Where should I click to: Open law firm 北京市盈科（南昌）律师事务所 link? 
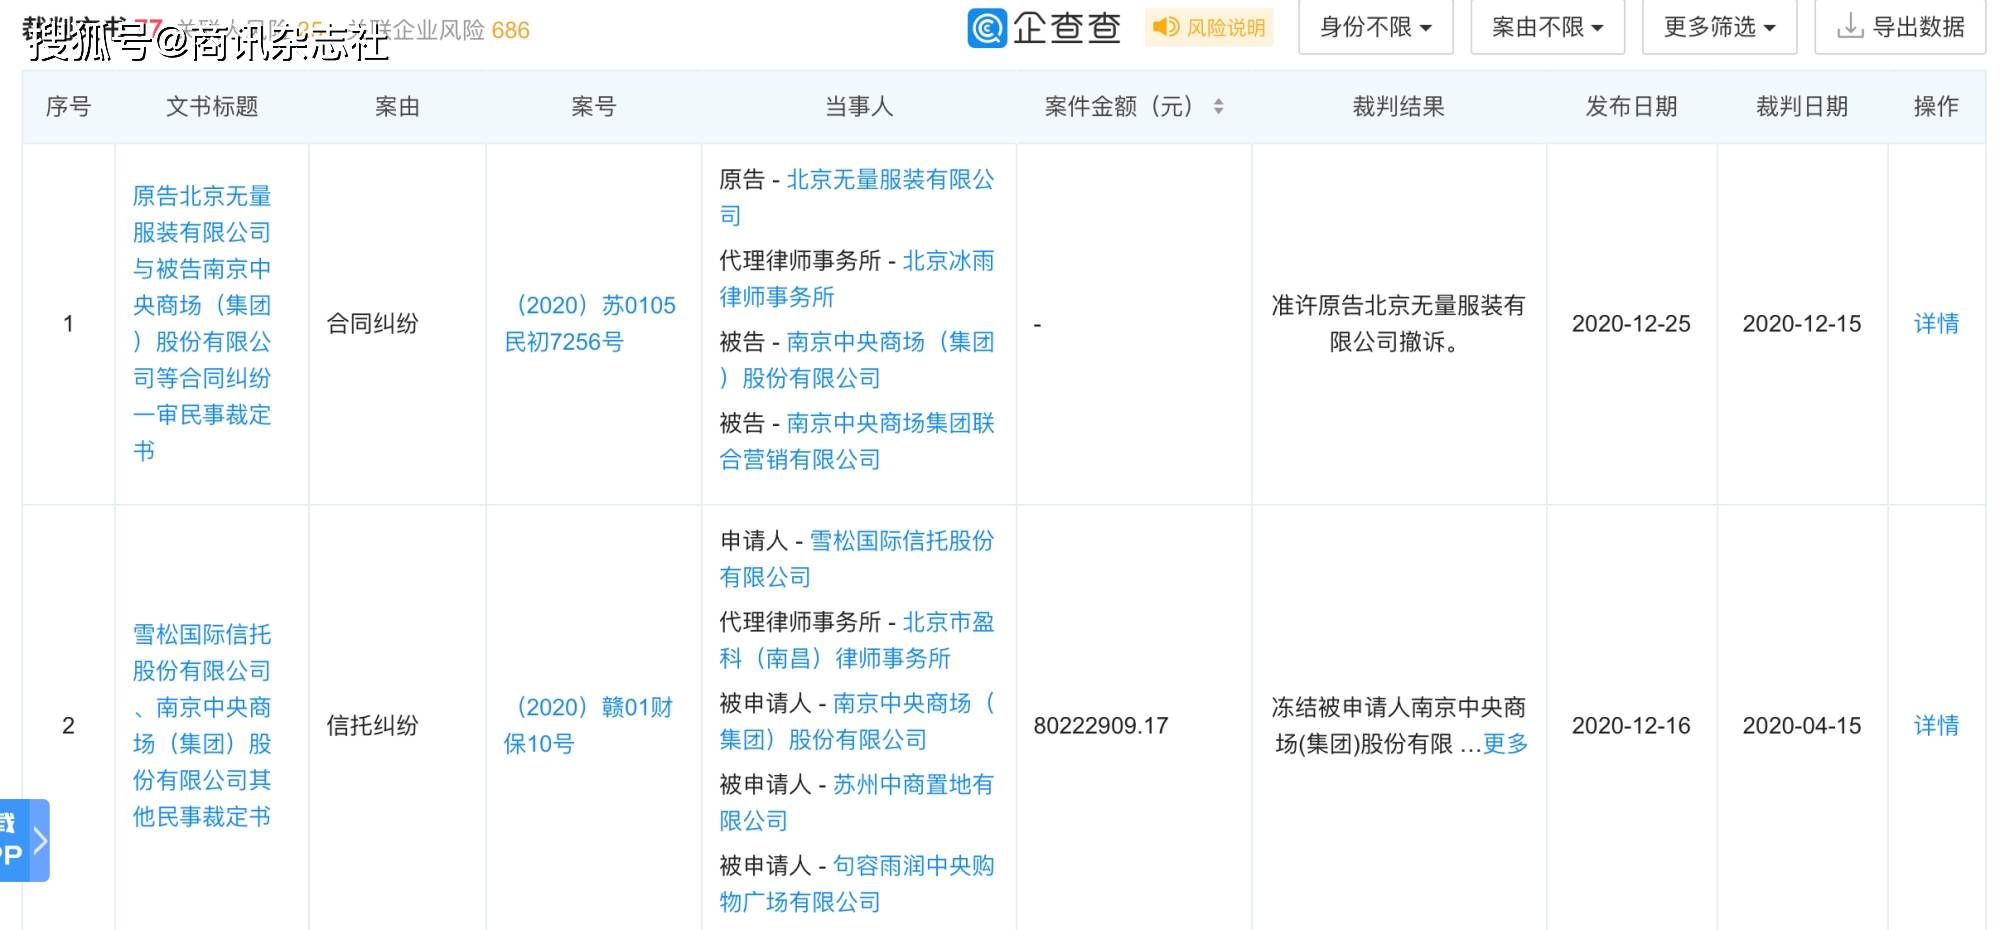coord(856,640)
